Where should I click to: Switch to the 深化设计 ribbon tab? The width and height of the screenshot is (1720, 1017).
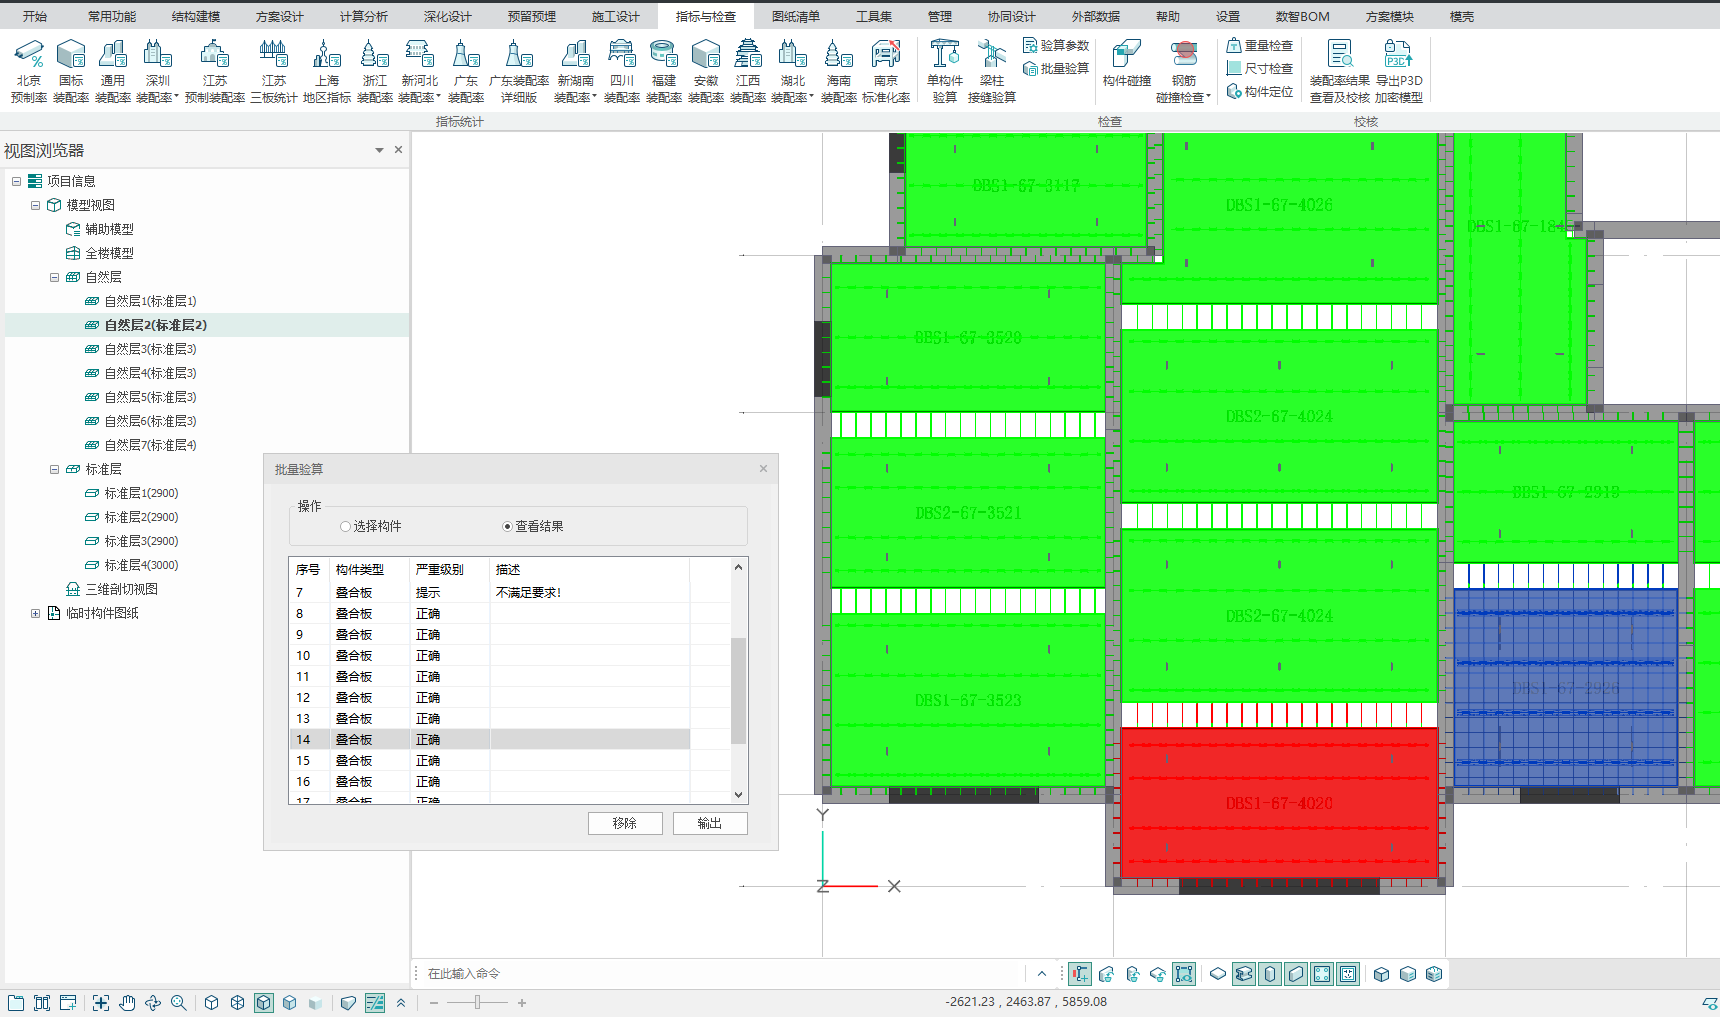pos(447,16)
